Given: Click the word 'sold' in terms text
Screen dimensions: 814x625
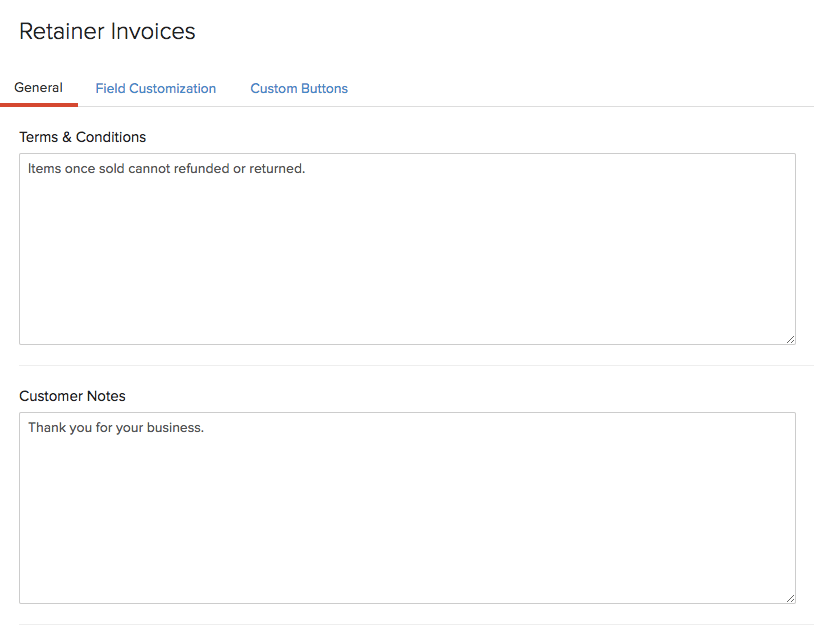Looking at the screenshot, I should (112, 168).
